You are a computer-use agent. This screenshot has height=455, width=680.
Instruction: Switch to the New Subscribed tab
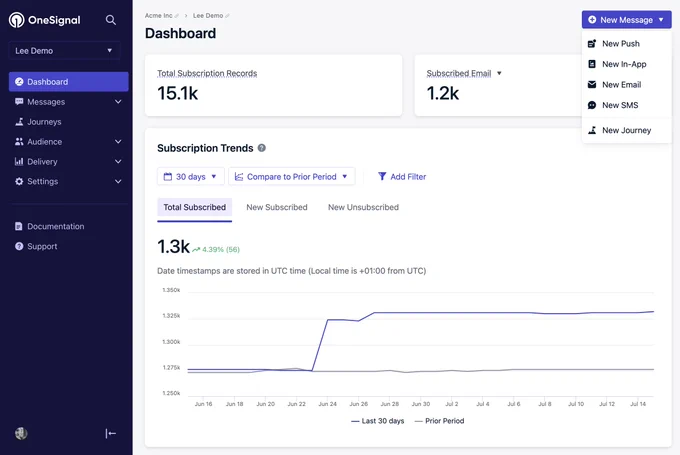pos(277,207)
